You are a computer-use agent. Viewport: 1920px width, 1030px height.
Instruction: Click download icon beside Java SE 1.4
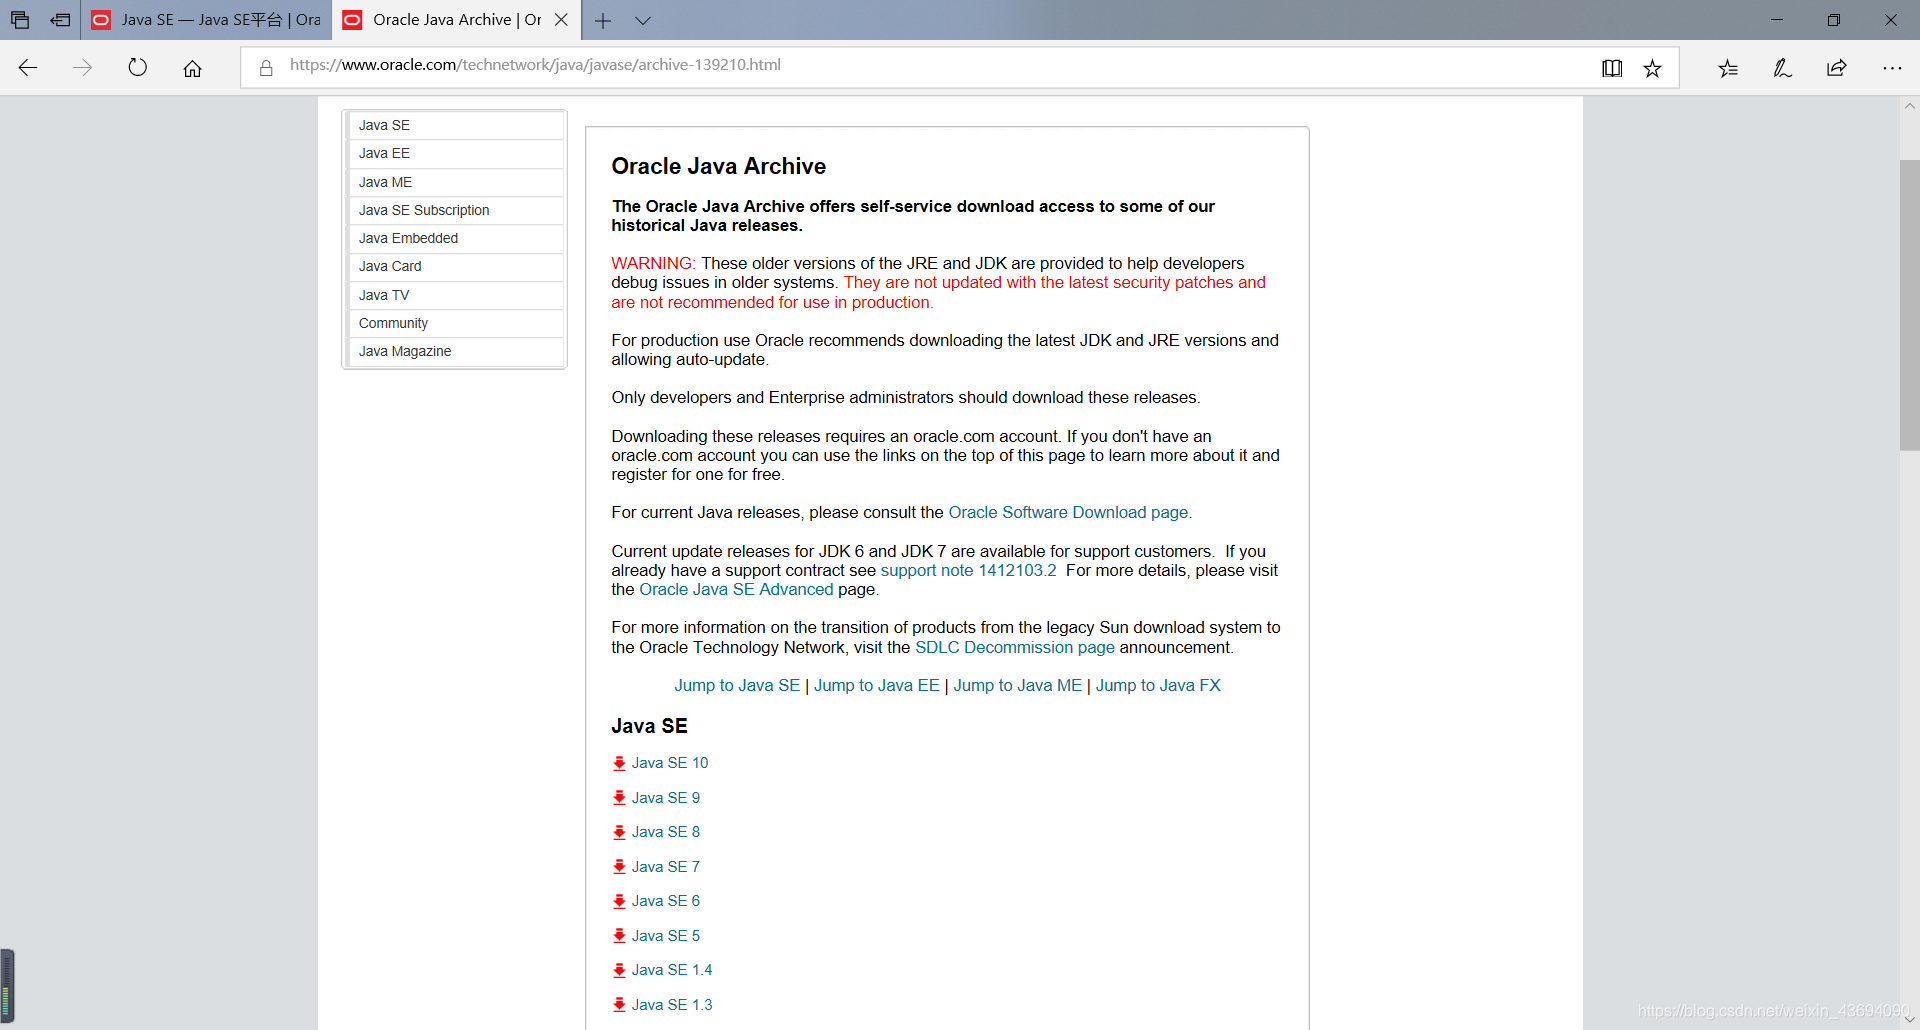click(619, 970)
